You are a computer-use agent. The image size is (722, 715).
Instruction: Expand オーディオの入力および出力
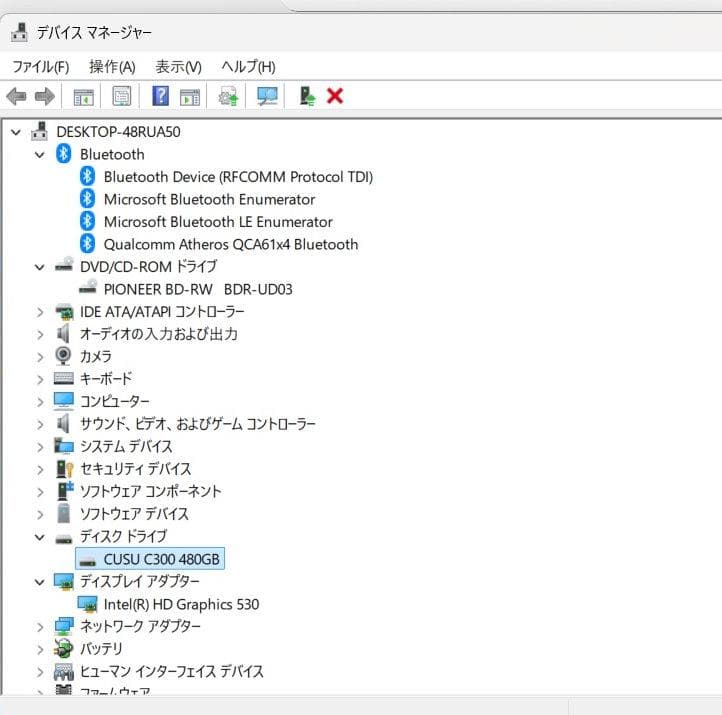pos(40,335)
